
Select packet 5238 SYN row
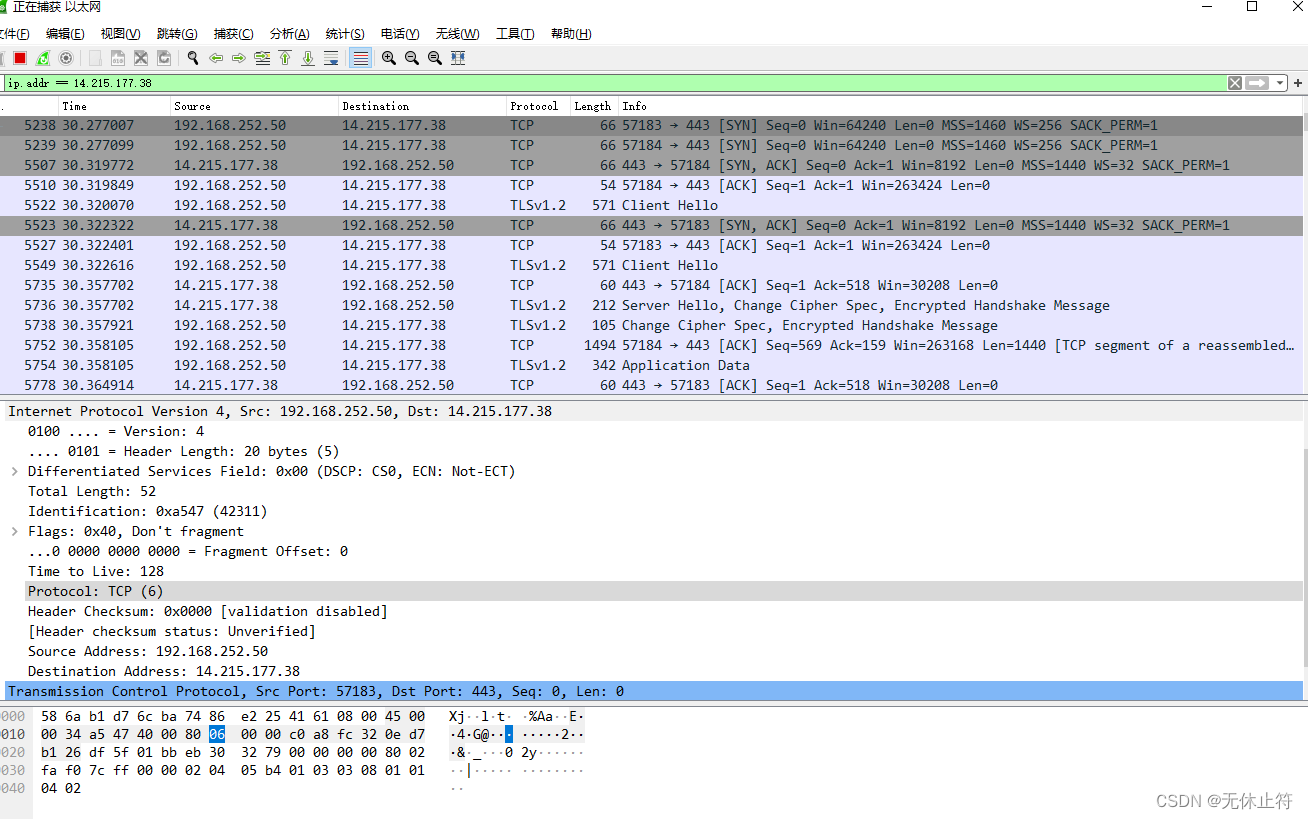[652, 125]
